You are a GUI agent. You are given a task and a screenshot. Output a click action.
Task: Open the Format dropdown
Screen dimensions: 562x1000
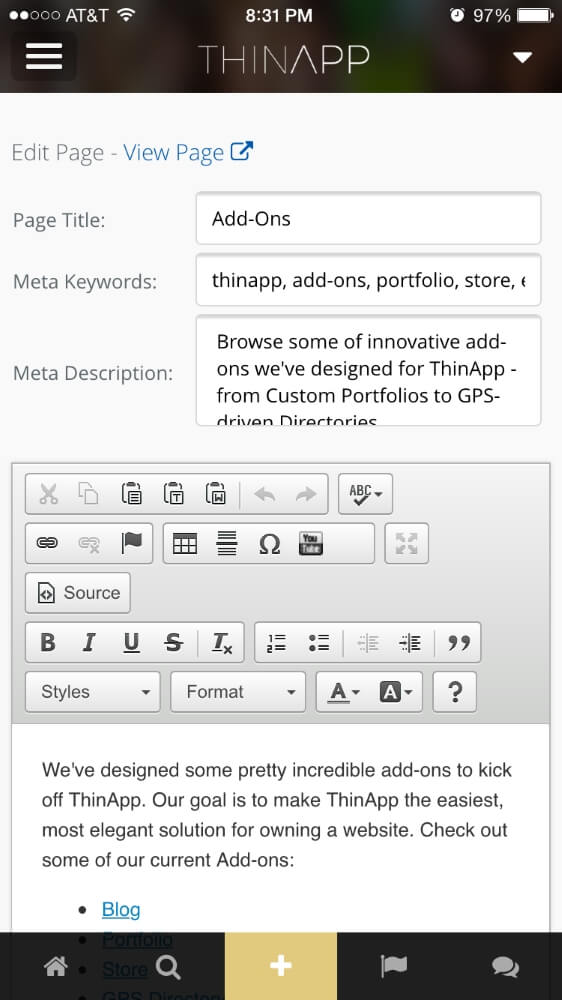(x=238, y=692)
